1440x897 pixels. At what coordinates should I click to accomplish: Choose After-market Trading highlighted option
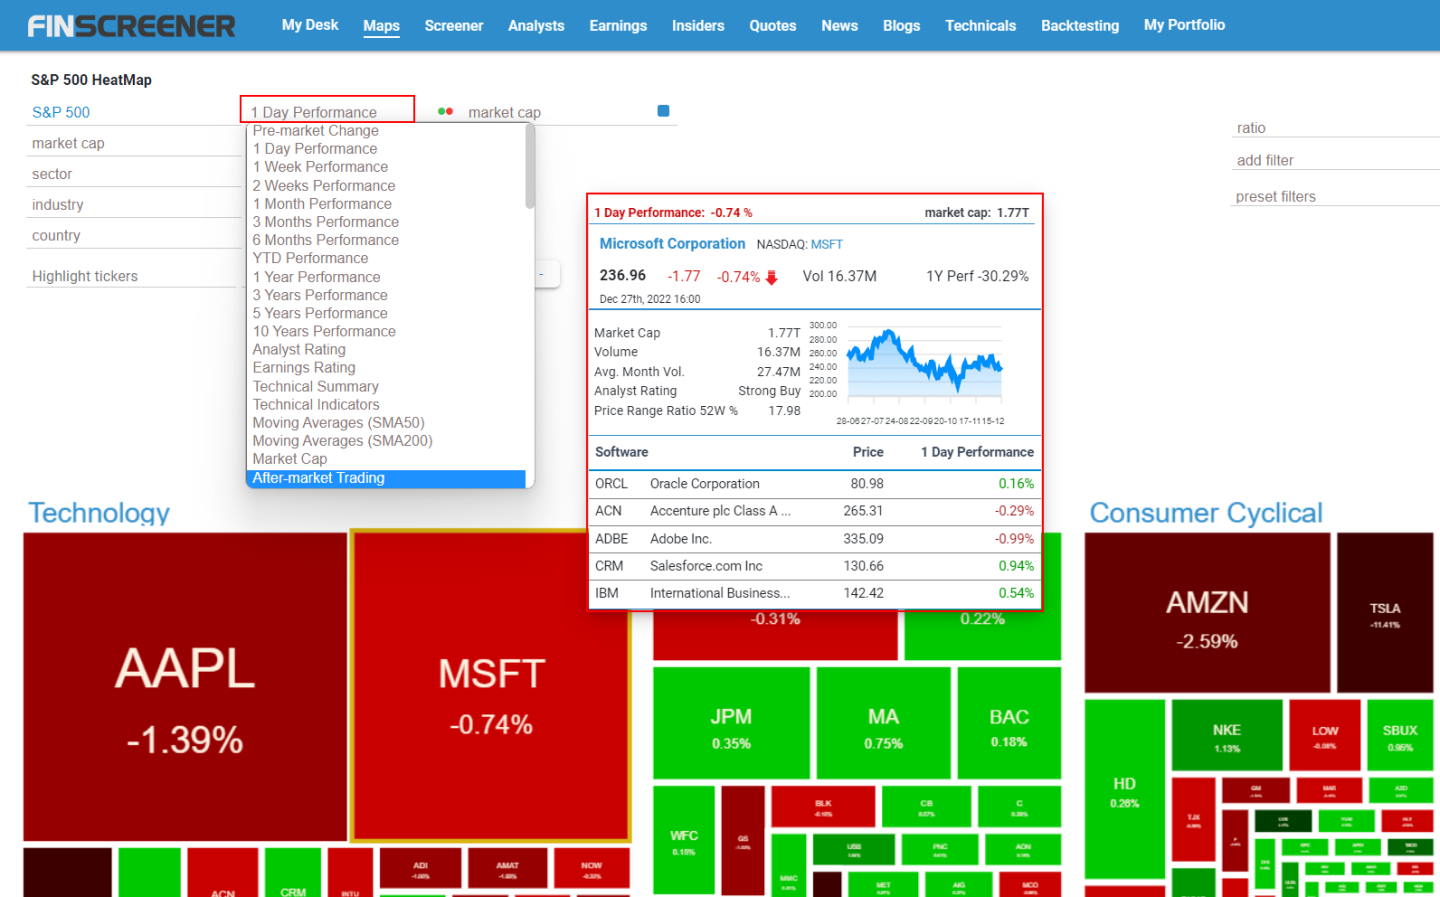[x=386, y=478]
